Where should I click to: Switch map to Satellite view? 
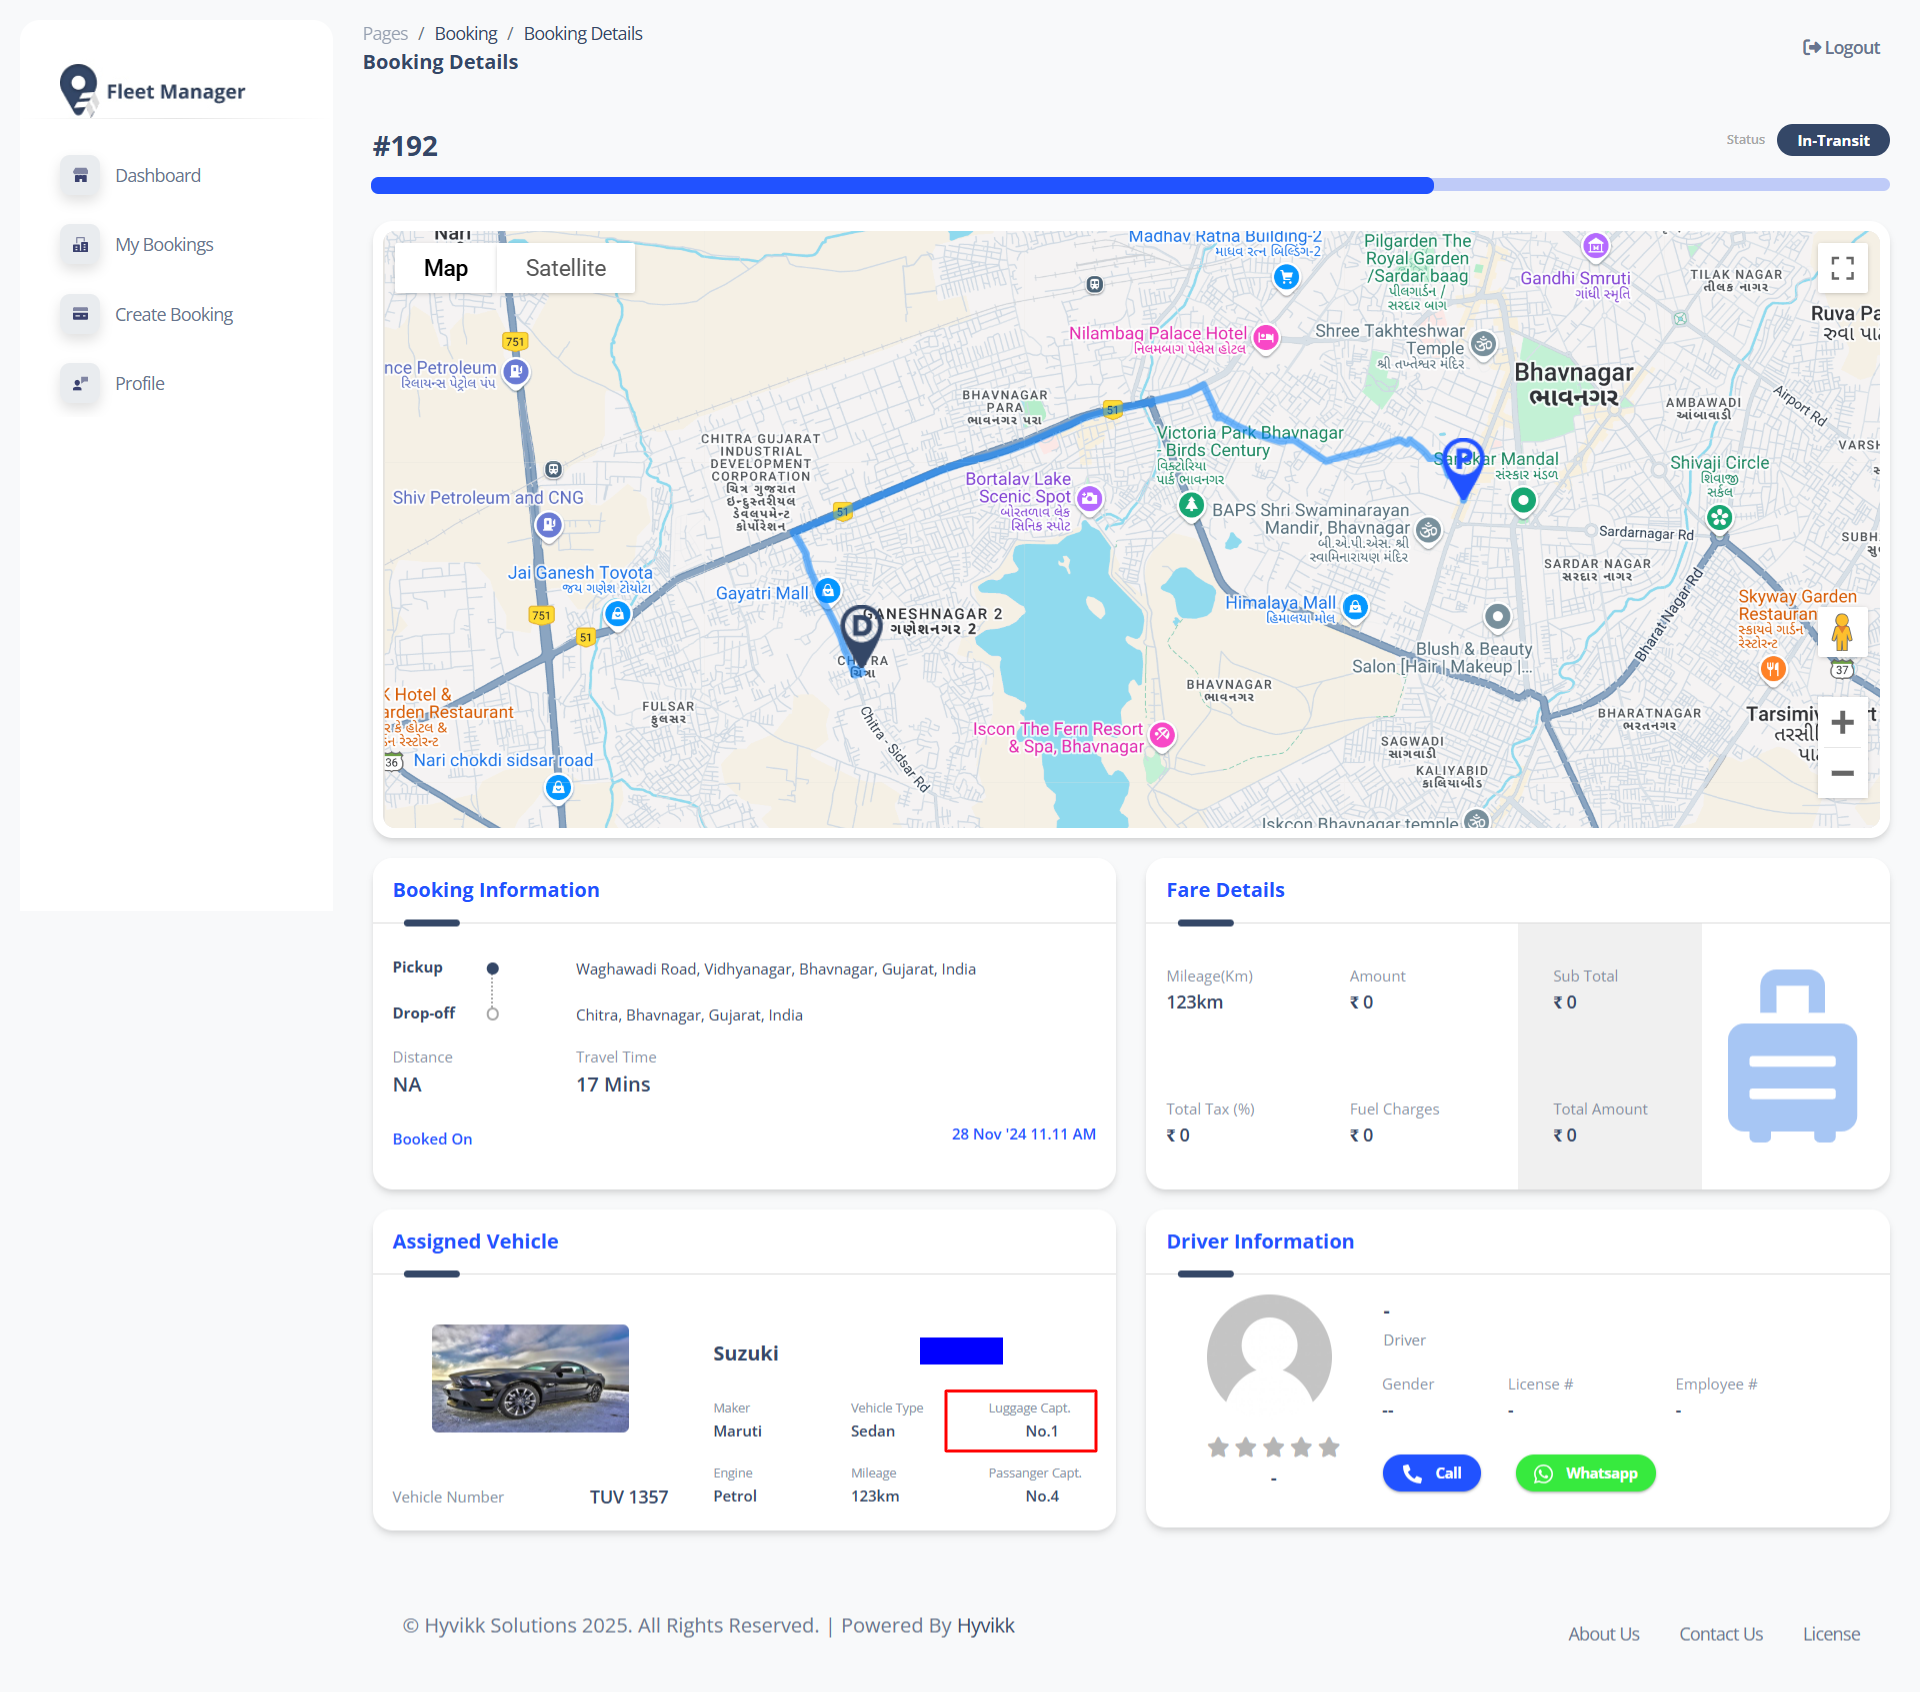point(565,268)
